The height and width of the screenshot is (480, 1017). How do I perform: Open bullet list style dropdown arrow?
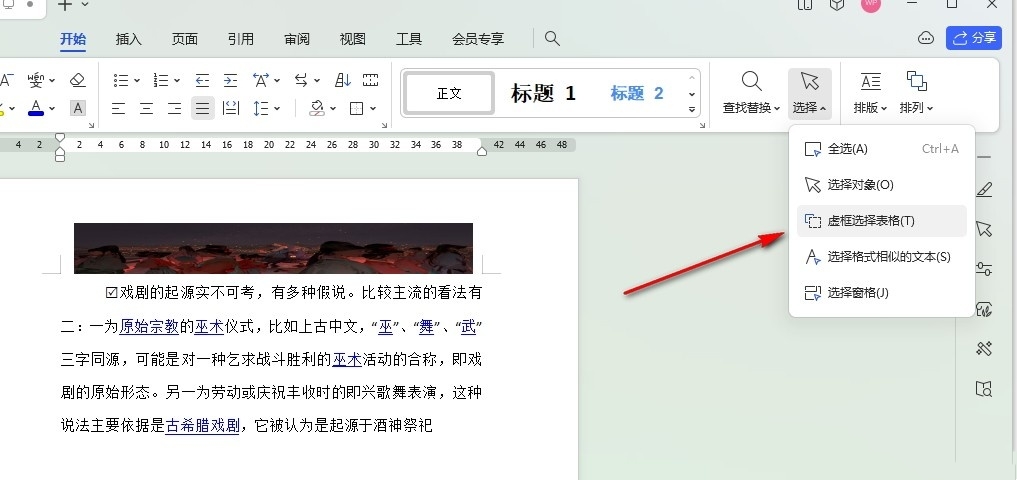137,81
